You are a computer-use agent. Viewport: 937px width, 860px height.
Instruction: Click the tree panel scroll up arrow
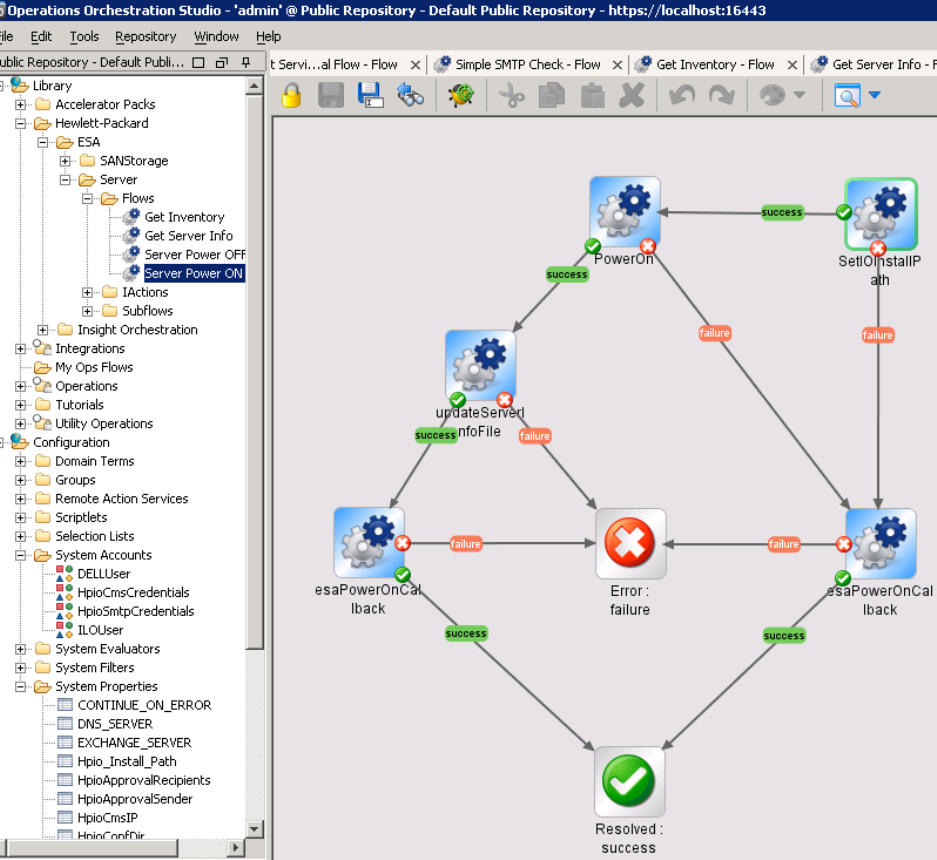[254, 86]
